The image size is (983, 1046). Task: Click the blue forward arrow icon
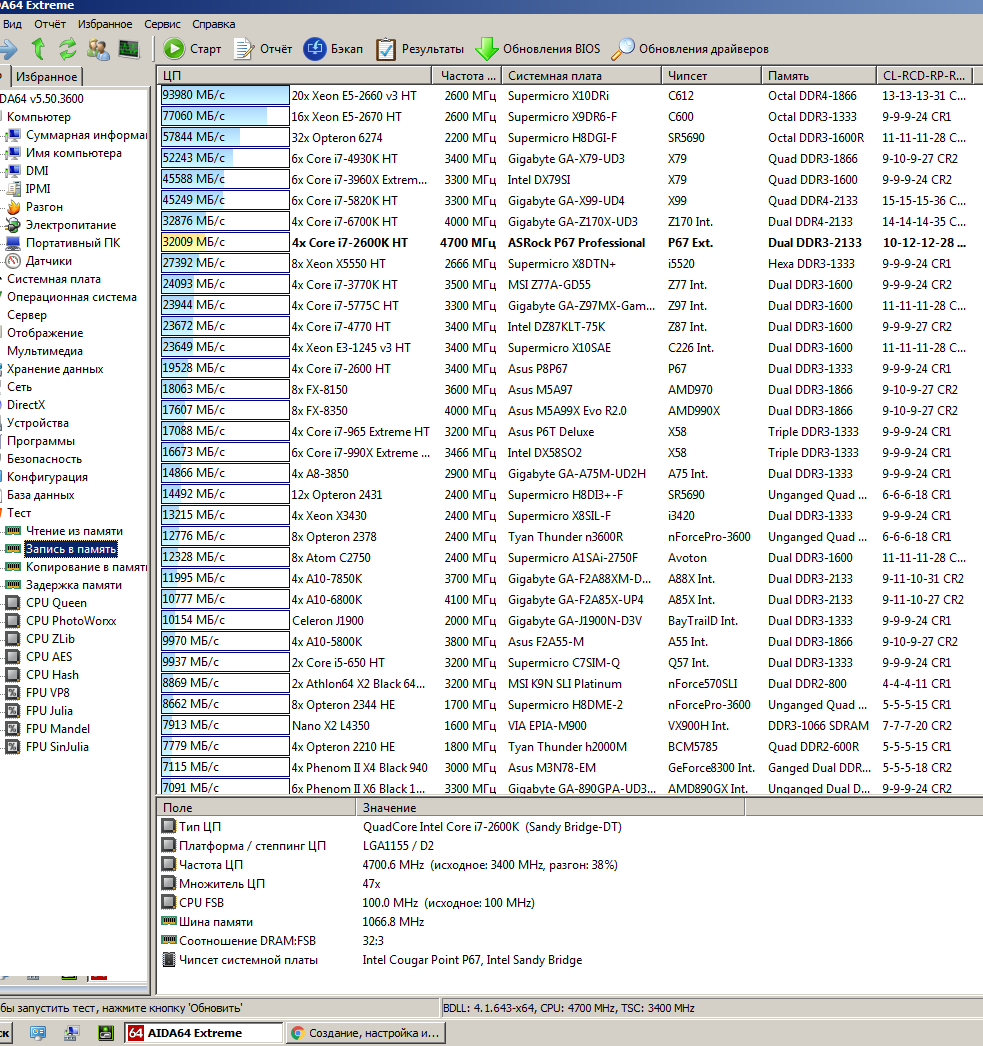9,49
